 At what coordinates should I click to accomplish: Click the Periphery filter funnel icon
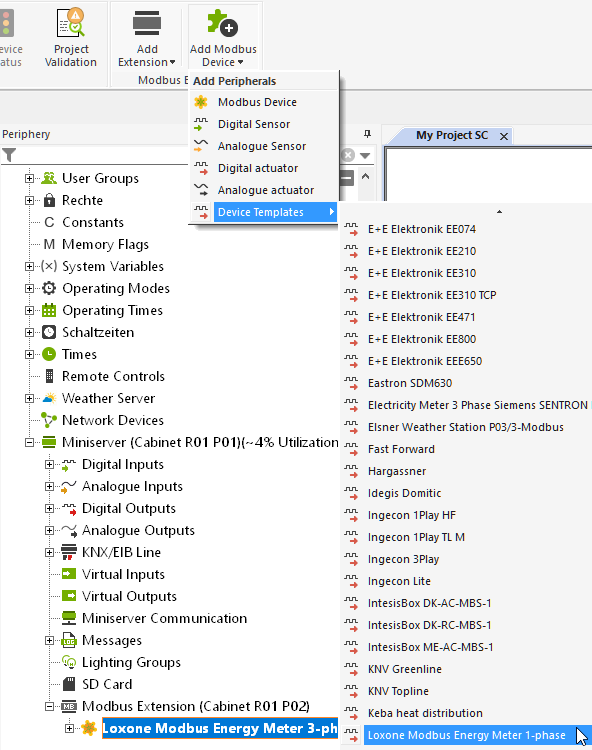(9, 155)
